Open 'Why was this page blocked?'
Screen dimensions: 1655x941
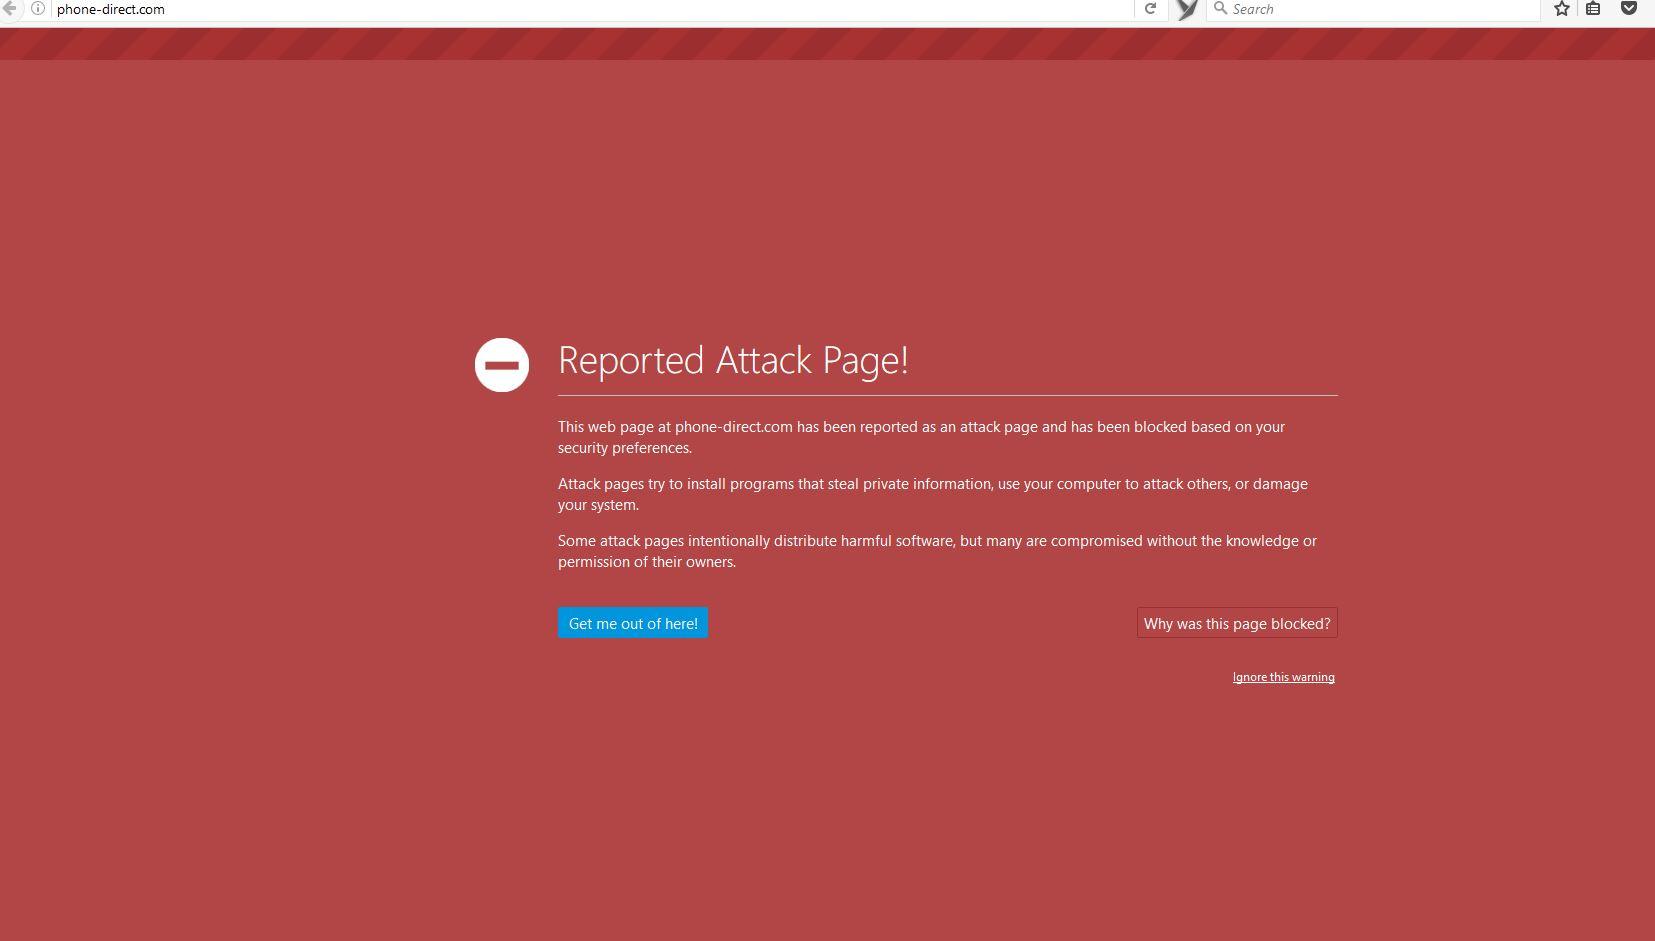(x=1236, y=623)
